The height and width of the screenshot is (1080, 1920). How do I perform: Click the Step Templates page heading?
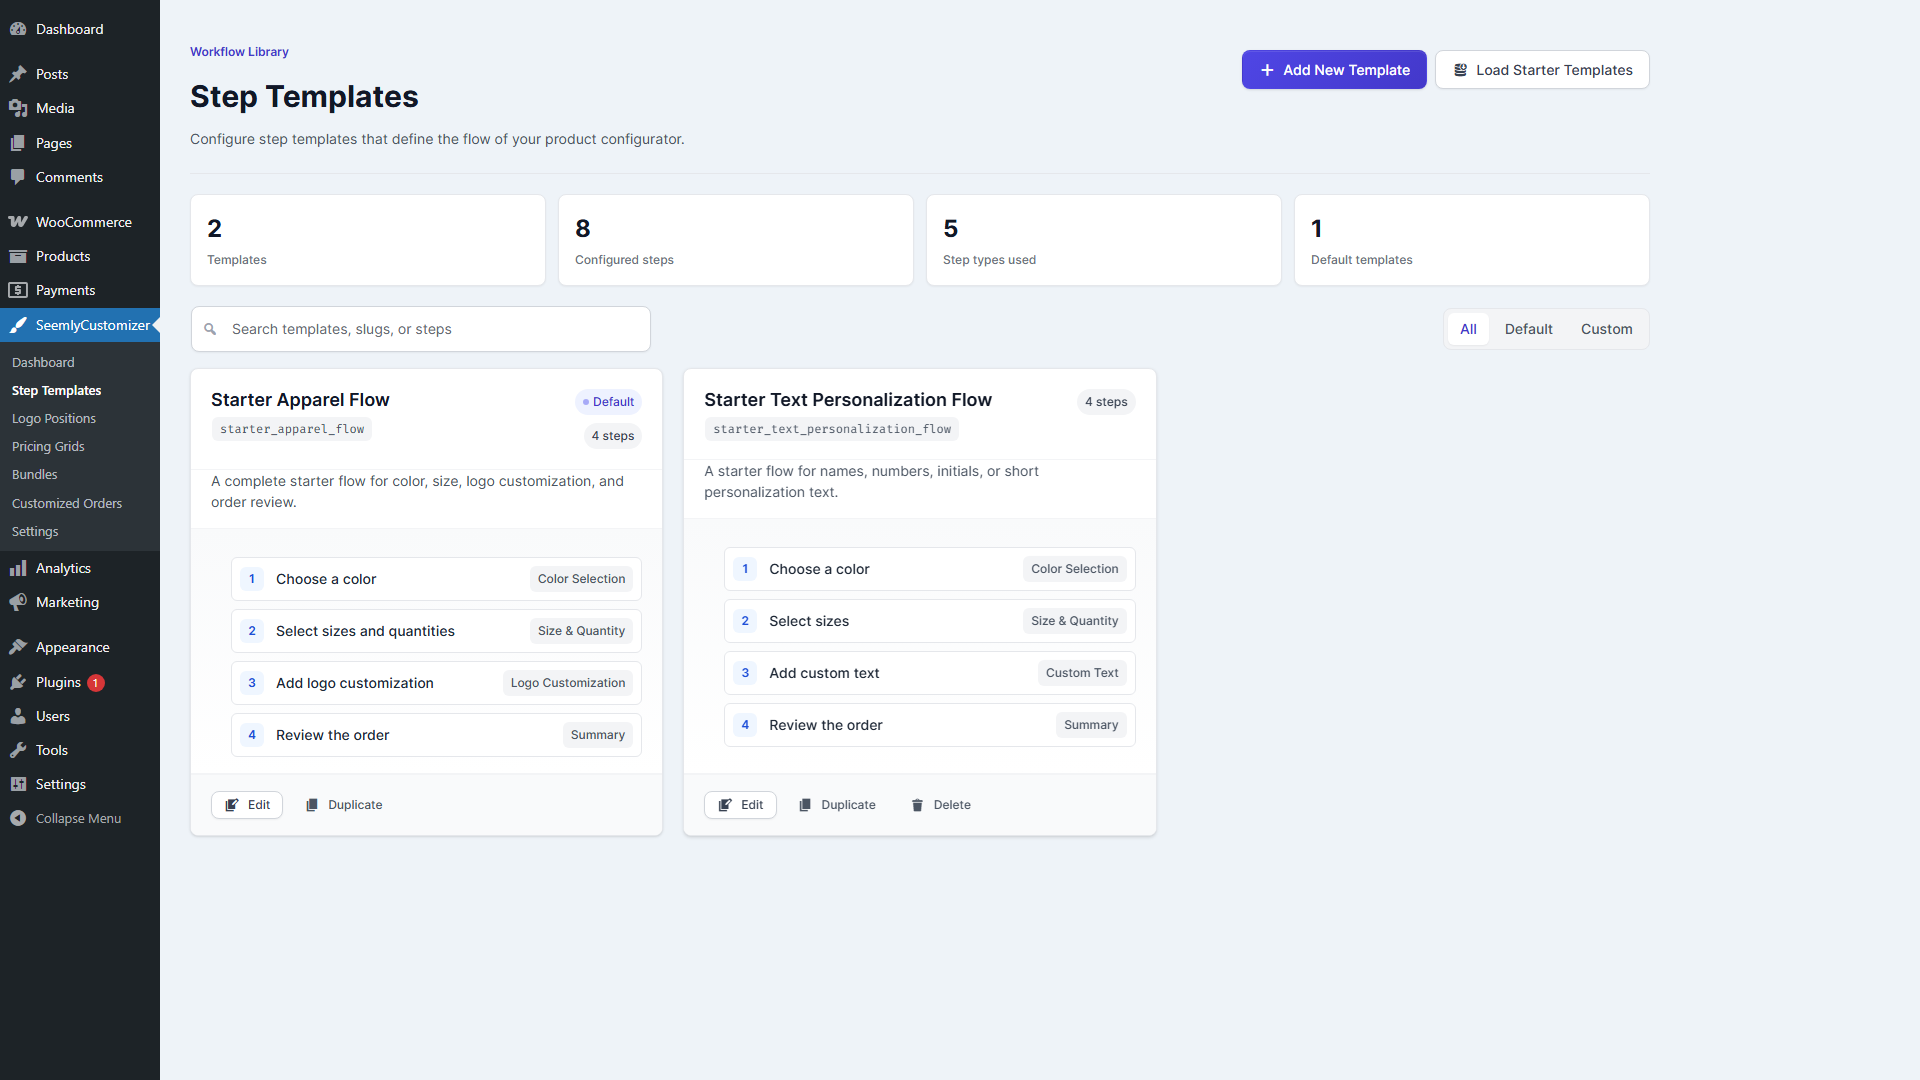click(x=304, y=97)
